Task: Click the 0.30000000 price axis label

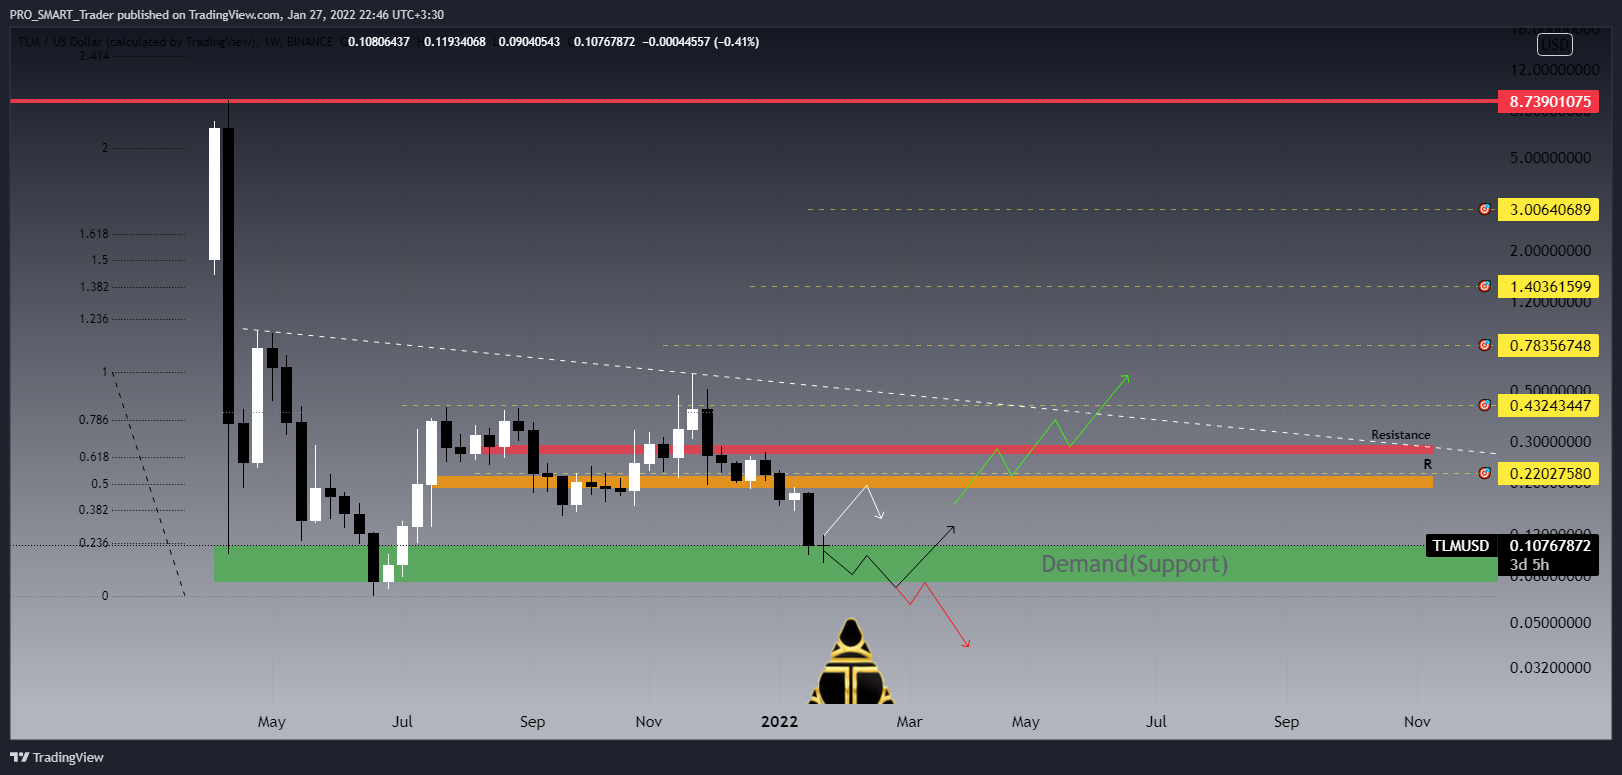Action: (x=1550, y=442)
